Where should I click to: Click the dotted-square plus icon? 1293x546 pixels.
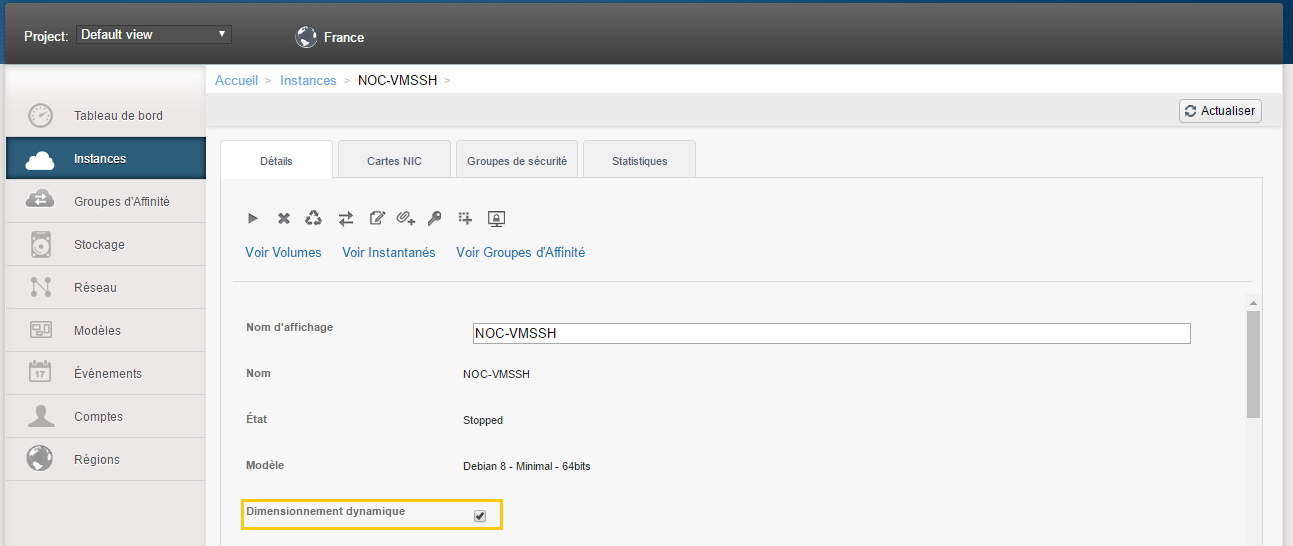click(465, 218)
